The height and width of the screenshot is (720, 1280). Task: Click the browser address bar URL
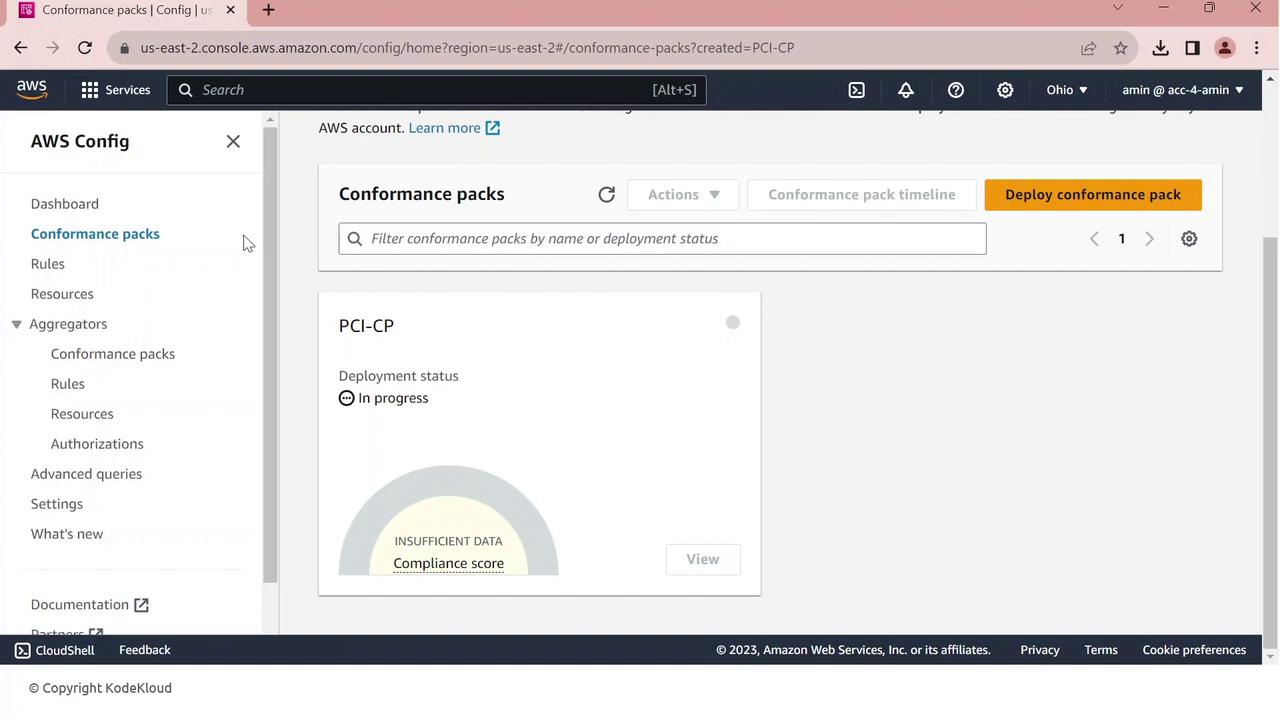click(x=468, y=48)
